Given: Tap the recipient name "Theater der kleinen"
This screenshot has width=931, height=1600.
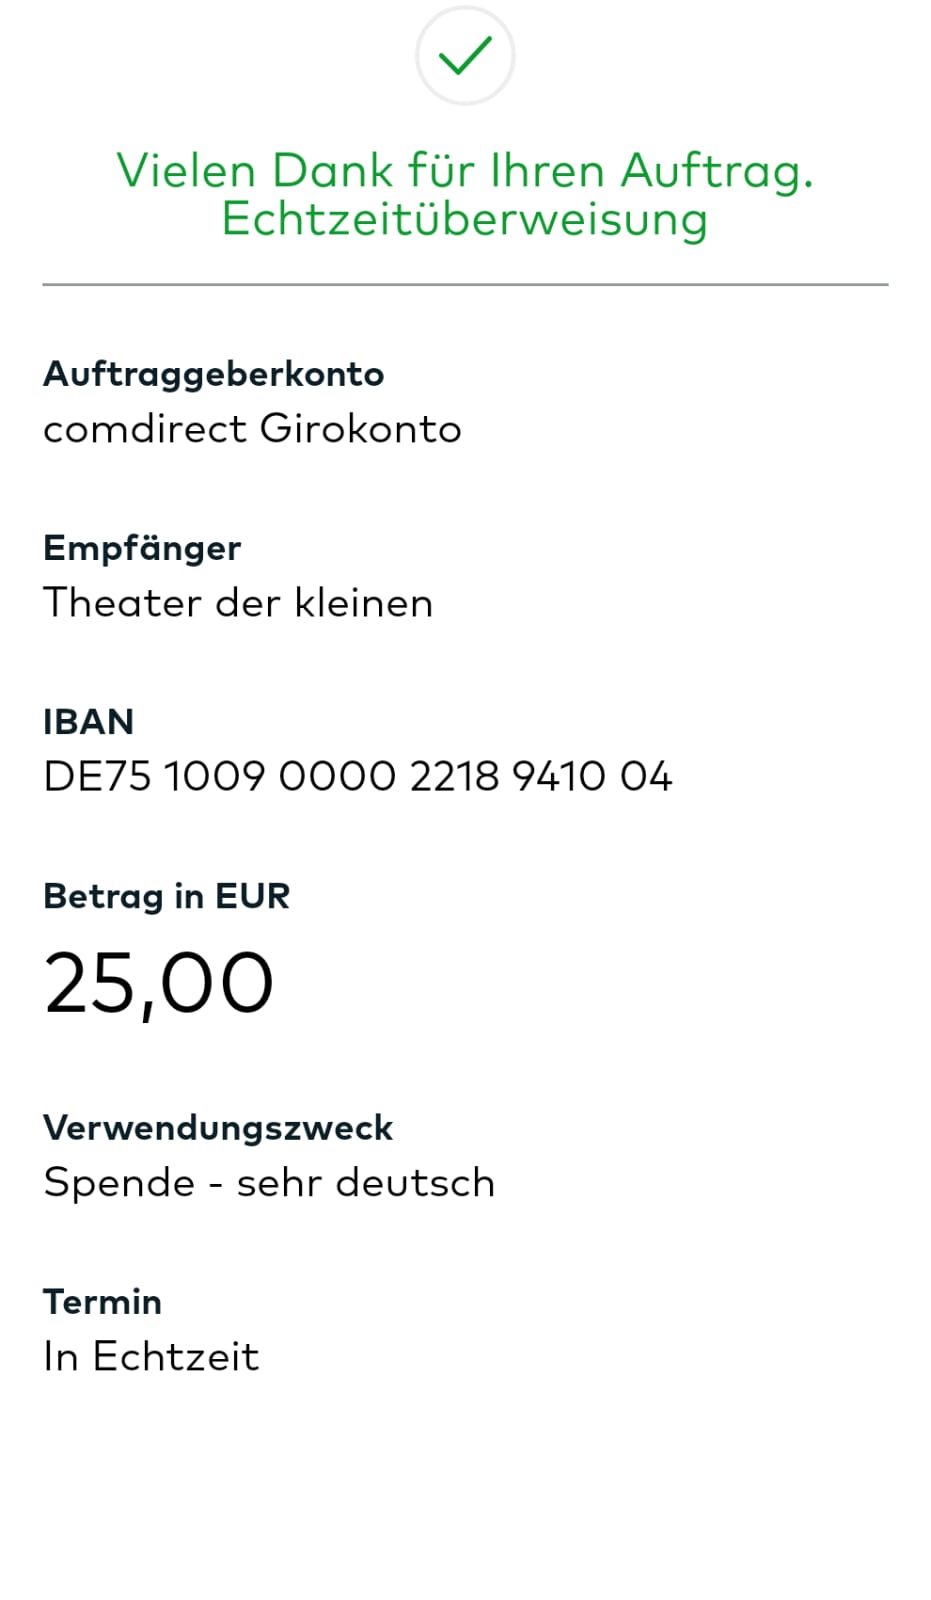Looking at the screenshot, I should [x=238, y=603].
